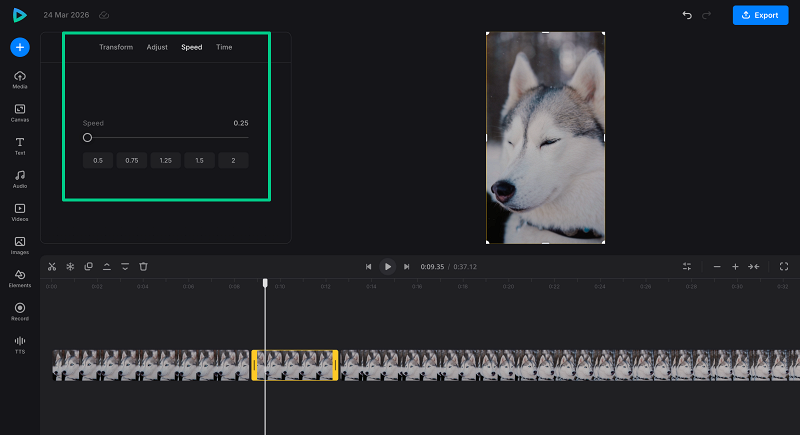Image resolution: width=800 pixels, height=435 pixels.
Task: Click the total duration 0:37.12 text
Action: (465, 267)
